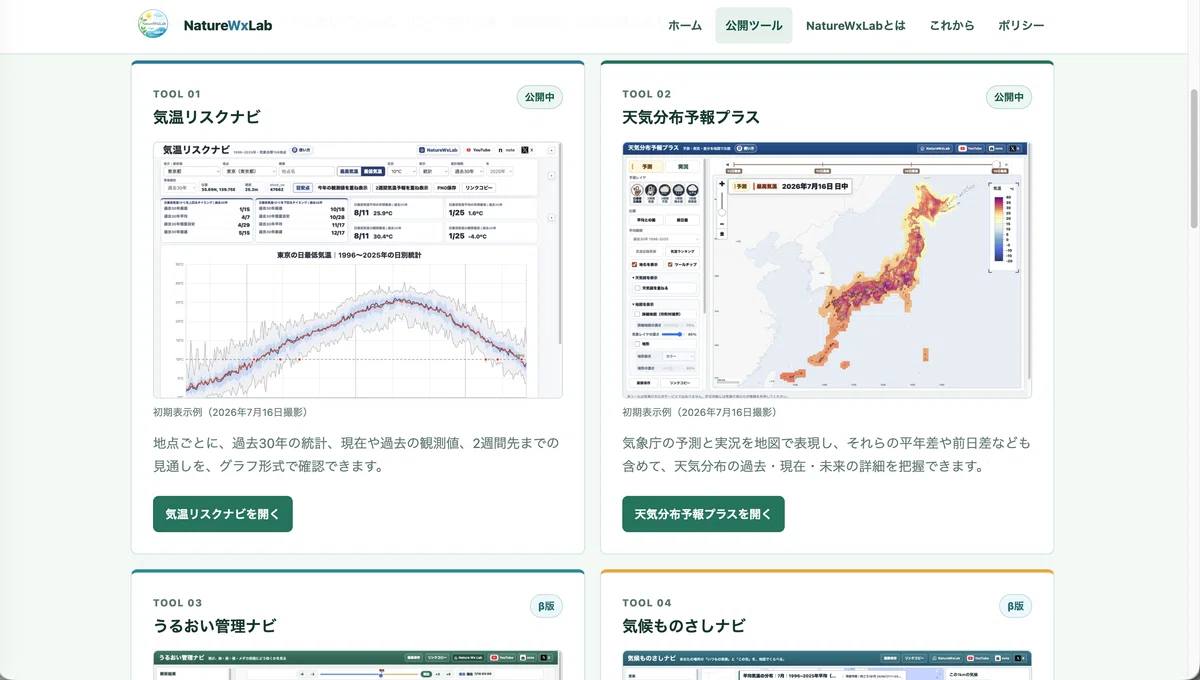Click the caption under 気温リスクナビ thumbnail

(230, 412)
